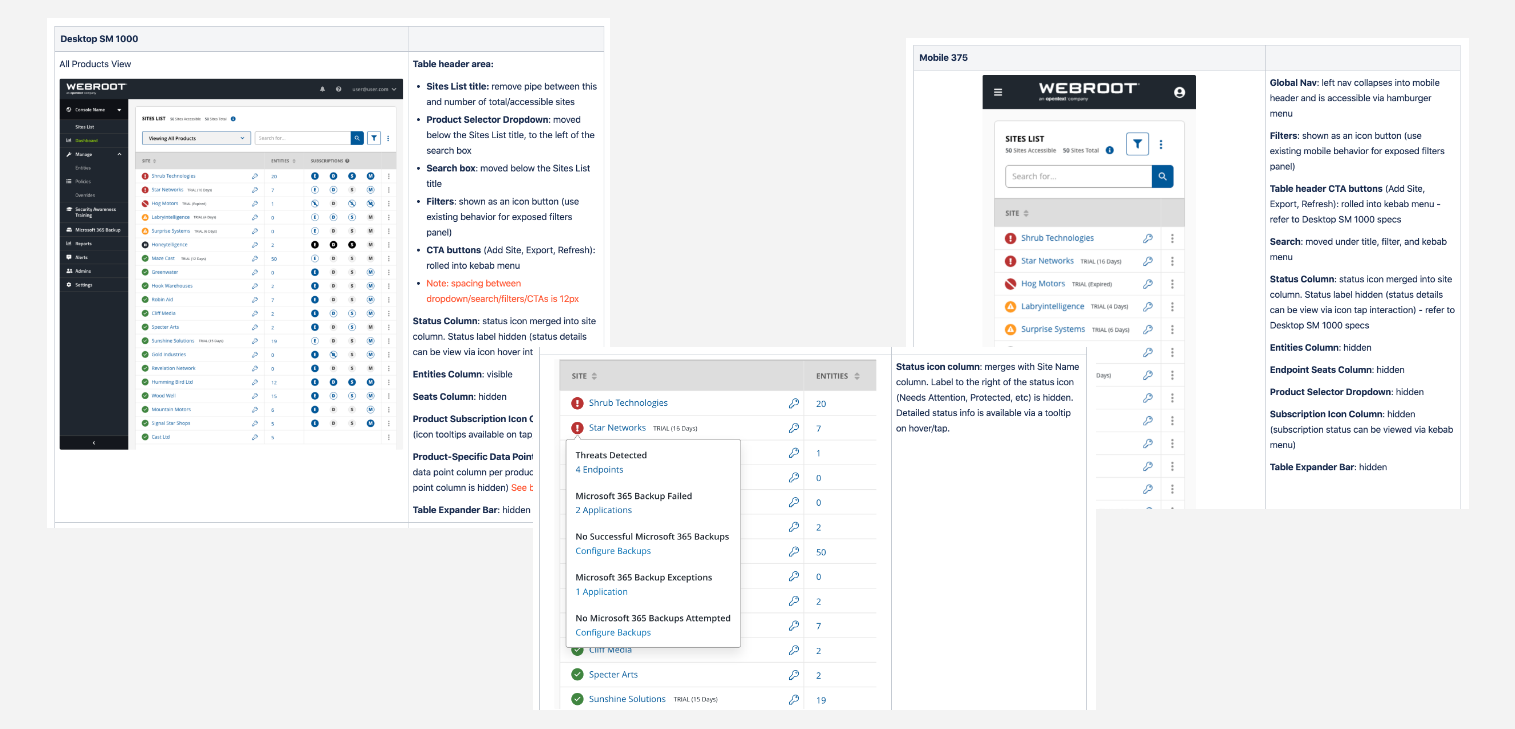Image resolution: width=1515 pixels, height=729 pixels.
Task: Click red status icon of Star Networks mobile row
Action: 1011,261
